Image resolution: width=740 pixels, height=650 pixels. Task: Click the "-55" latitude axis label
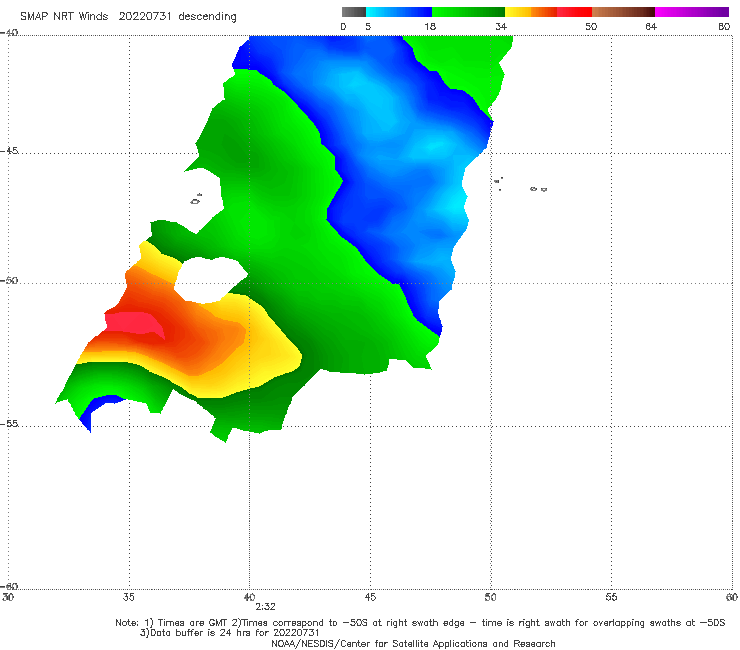tap(9, 423)
